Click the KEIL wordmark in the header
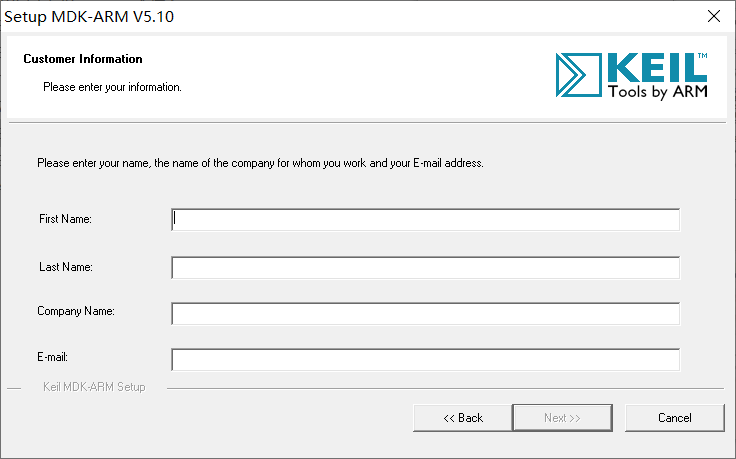The height and width of the screenshot is (459, 736). [x=655, y=68]
